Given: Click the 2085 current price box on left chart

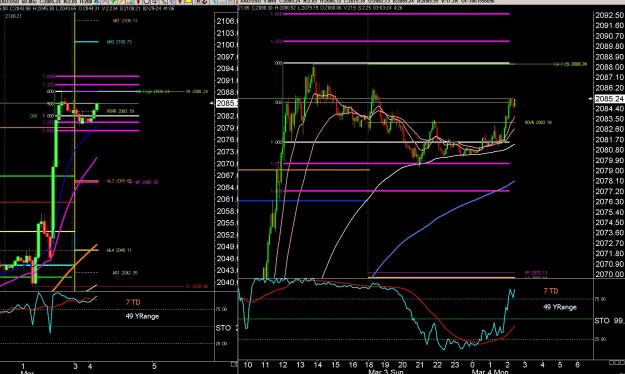Looking at the screenshot, I should 226,104.
